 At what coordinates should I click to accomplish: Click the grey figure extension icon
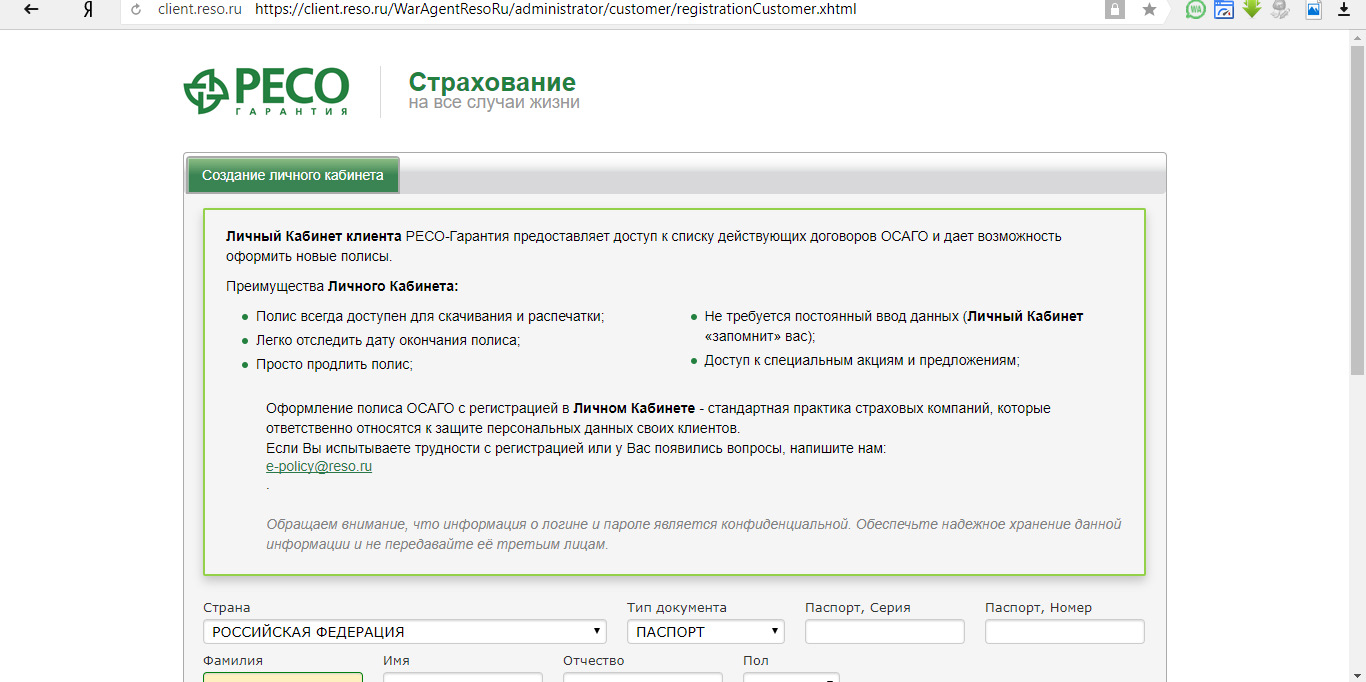click(x=1280, y=10)
